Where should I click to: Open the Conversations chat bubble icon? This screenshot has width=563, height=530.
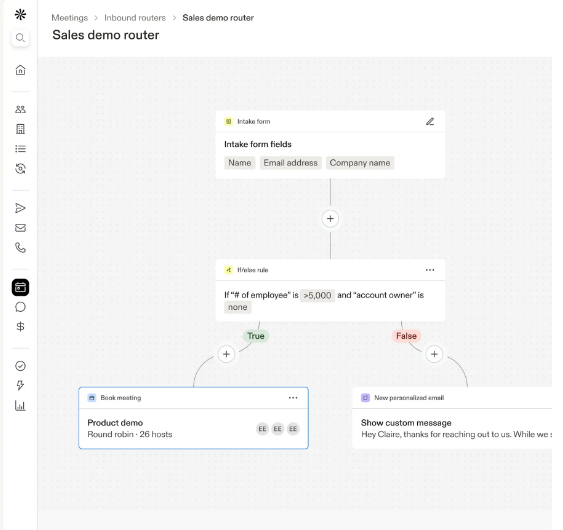(20, 307)
